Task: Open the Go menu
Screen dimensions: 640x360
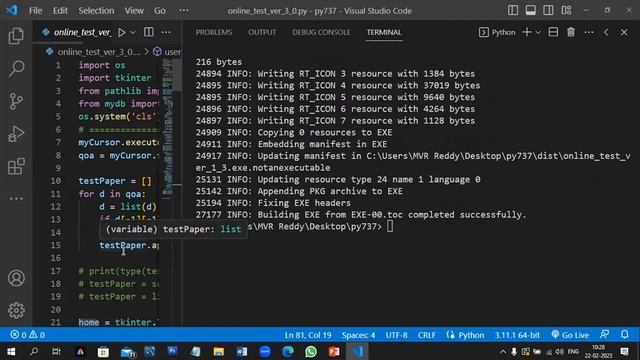Action: point(160,11)
